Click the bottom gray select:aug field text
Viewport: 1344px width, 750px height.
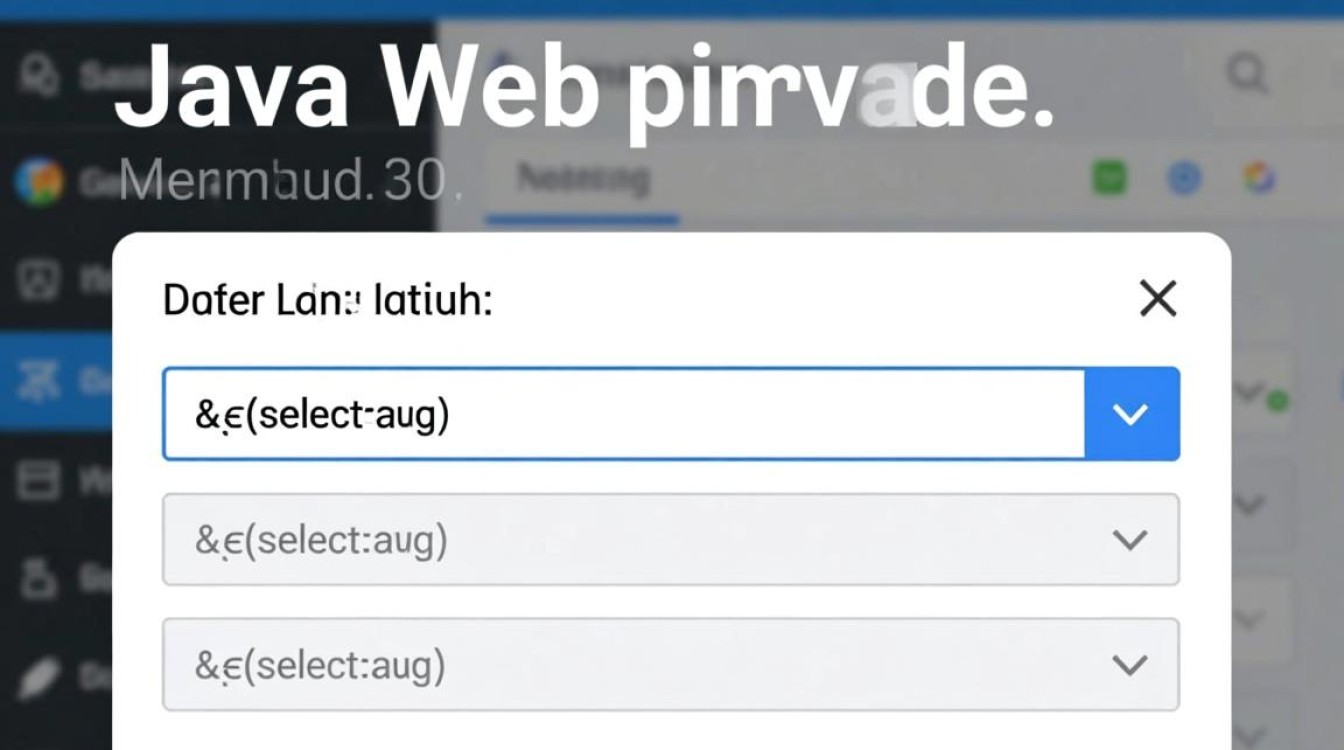[x=320, y=665]
